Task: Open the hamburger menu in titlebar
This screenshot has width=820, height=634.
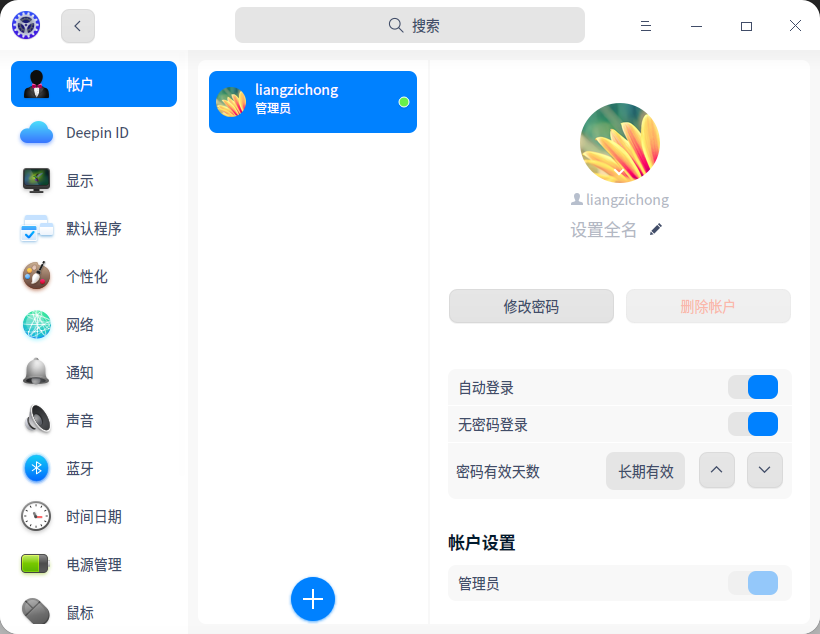Action: click(x=646, y=25)
